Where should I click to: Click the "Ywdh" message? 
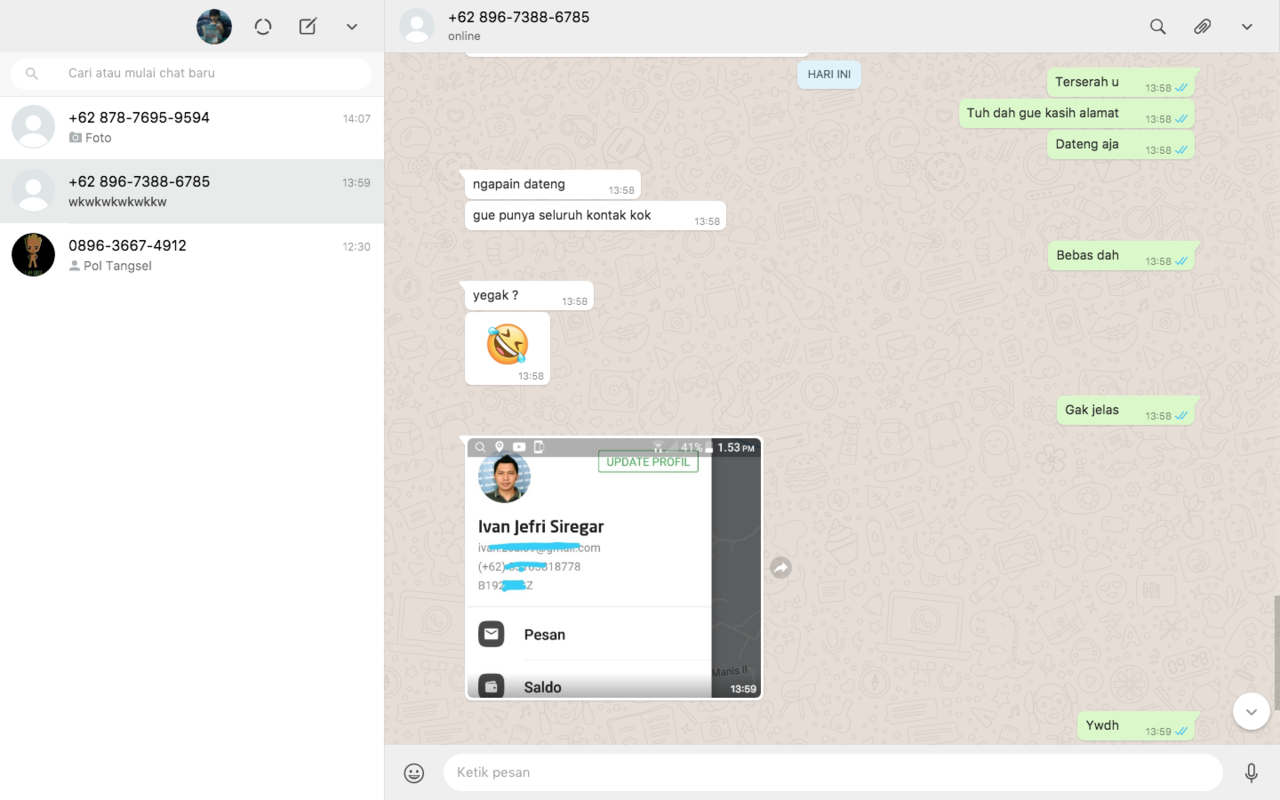(x=1136, y=726)
